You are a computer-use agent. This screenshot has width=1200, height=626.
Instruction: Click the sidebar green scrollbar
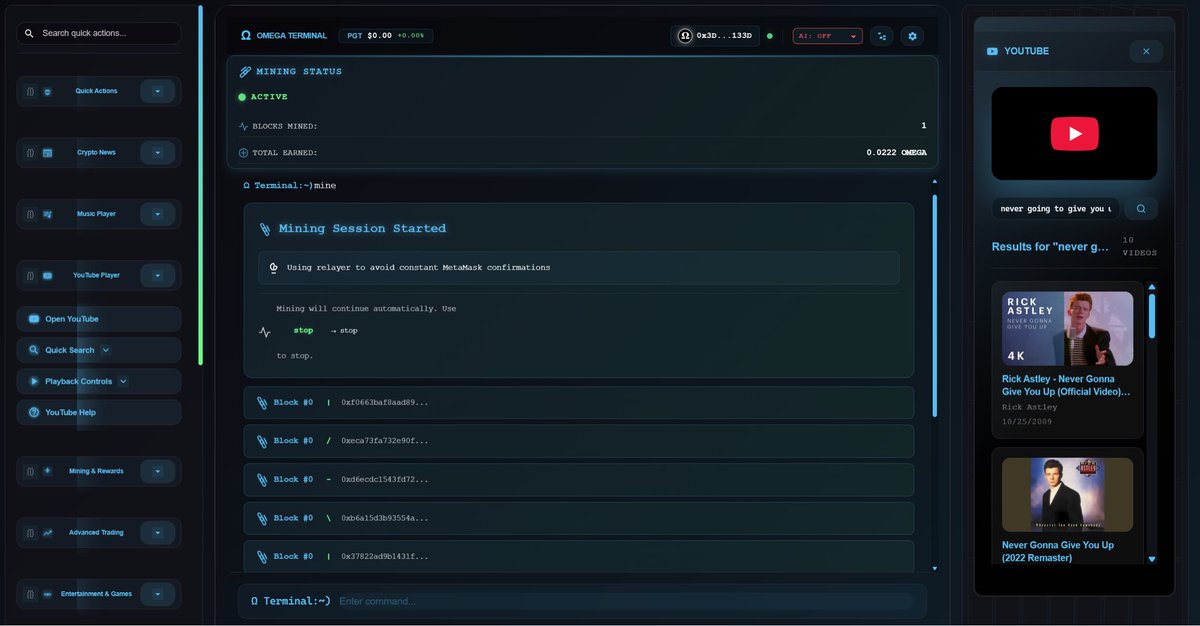(200, 185)
